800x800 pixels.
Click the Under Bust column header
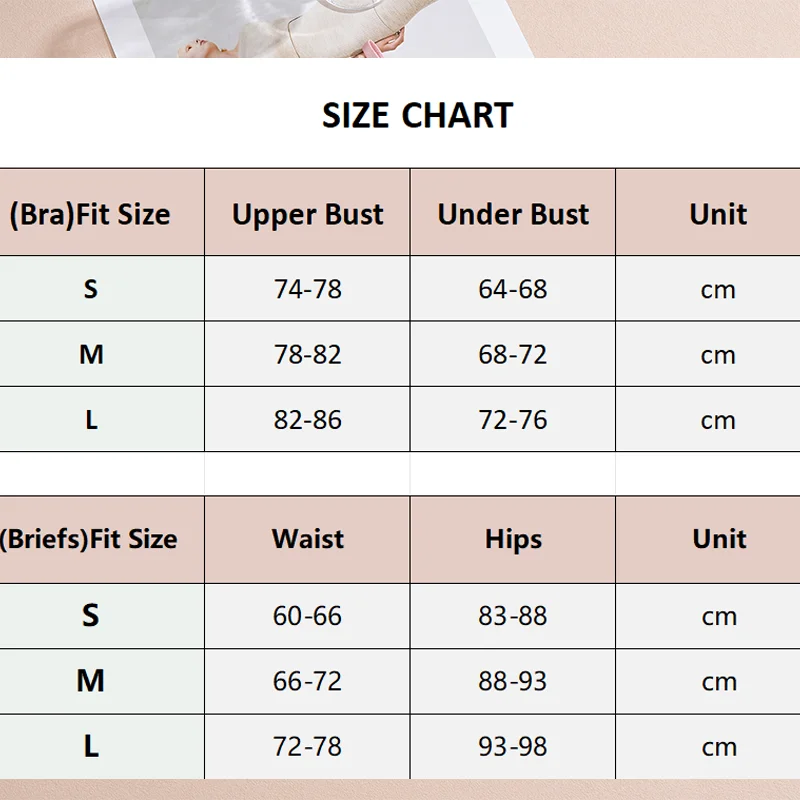(513, 214)
